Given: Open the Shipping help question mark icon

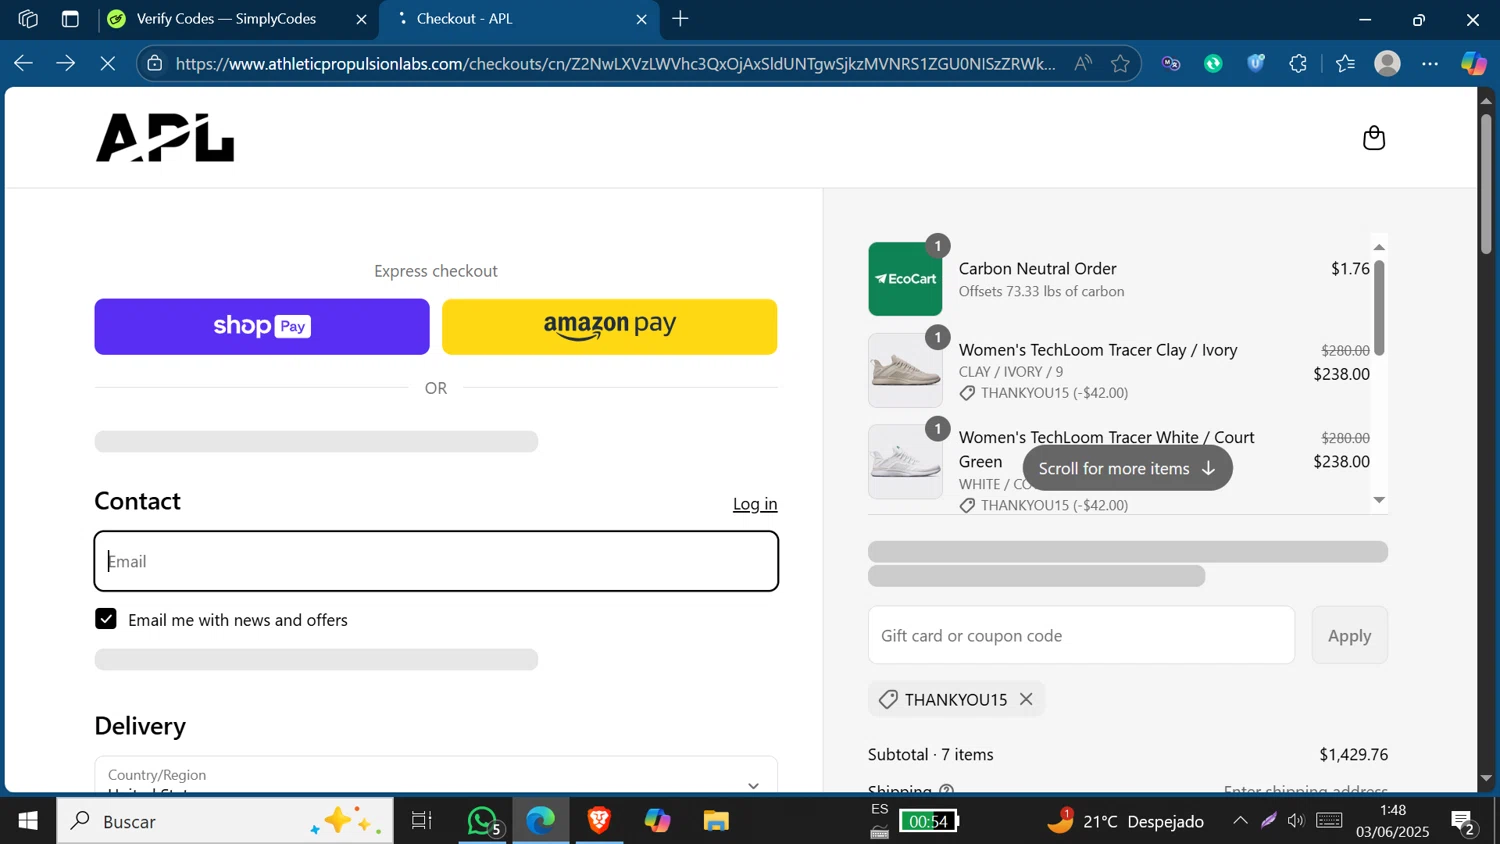Looking at the screenshot, I should (x=946, y=790).
